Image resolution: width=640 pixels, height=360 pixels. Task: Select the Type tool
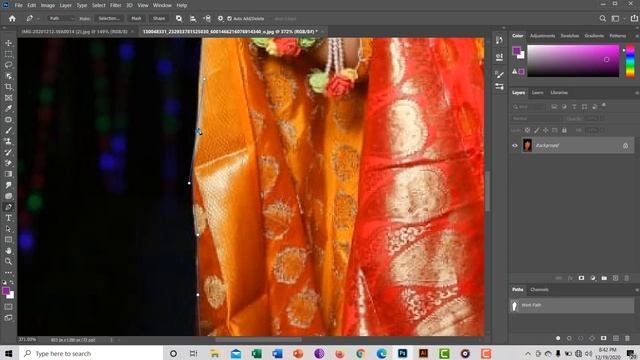(8, 218)
